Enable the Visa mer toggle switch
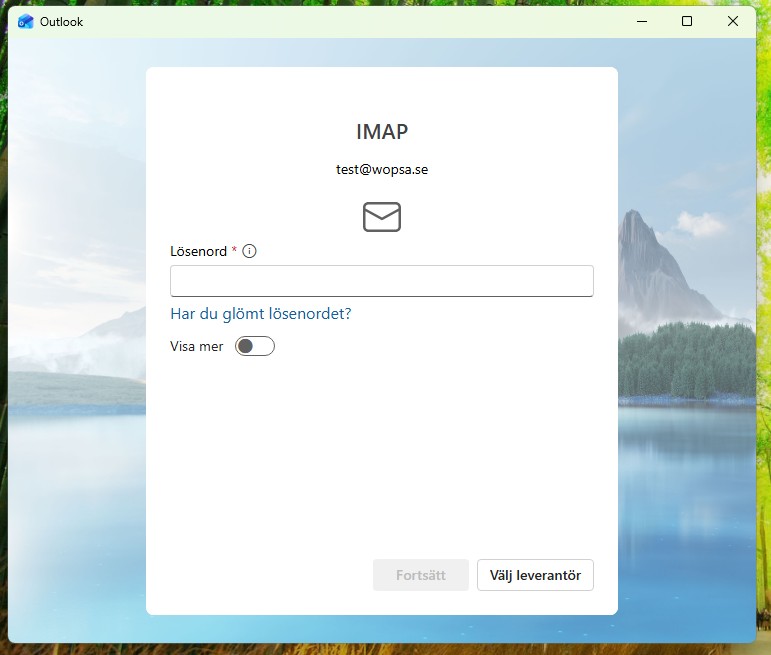771x655 pixels. pyautogui.click(x=254, y=346)
